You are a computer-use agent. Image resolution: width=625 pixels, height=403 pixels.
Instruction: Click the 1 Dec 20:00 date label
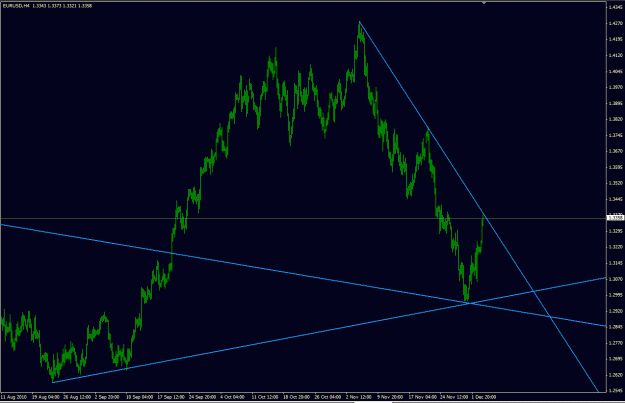coord(484,397)
